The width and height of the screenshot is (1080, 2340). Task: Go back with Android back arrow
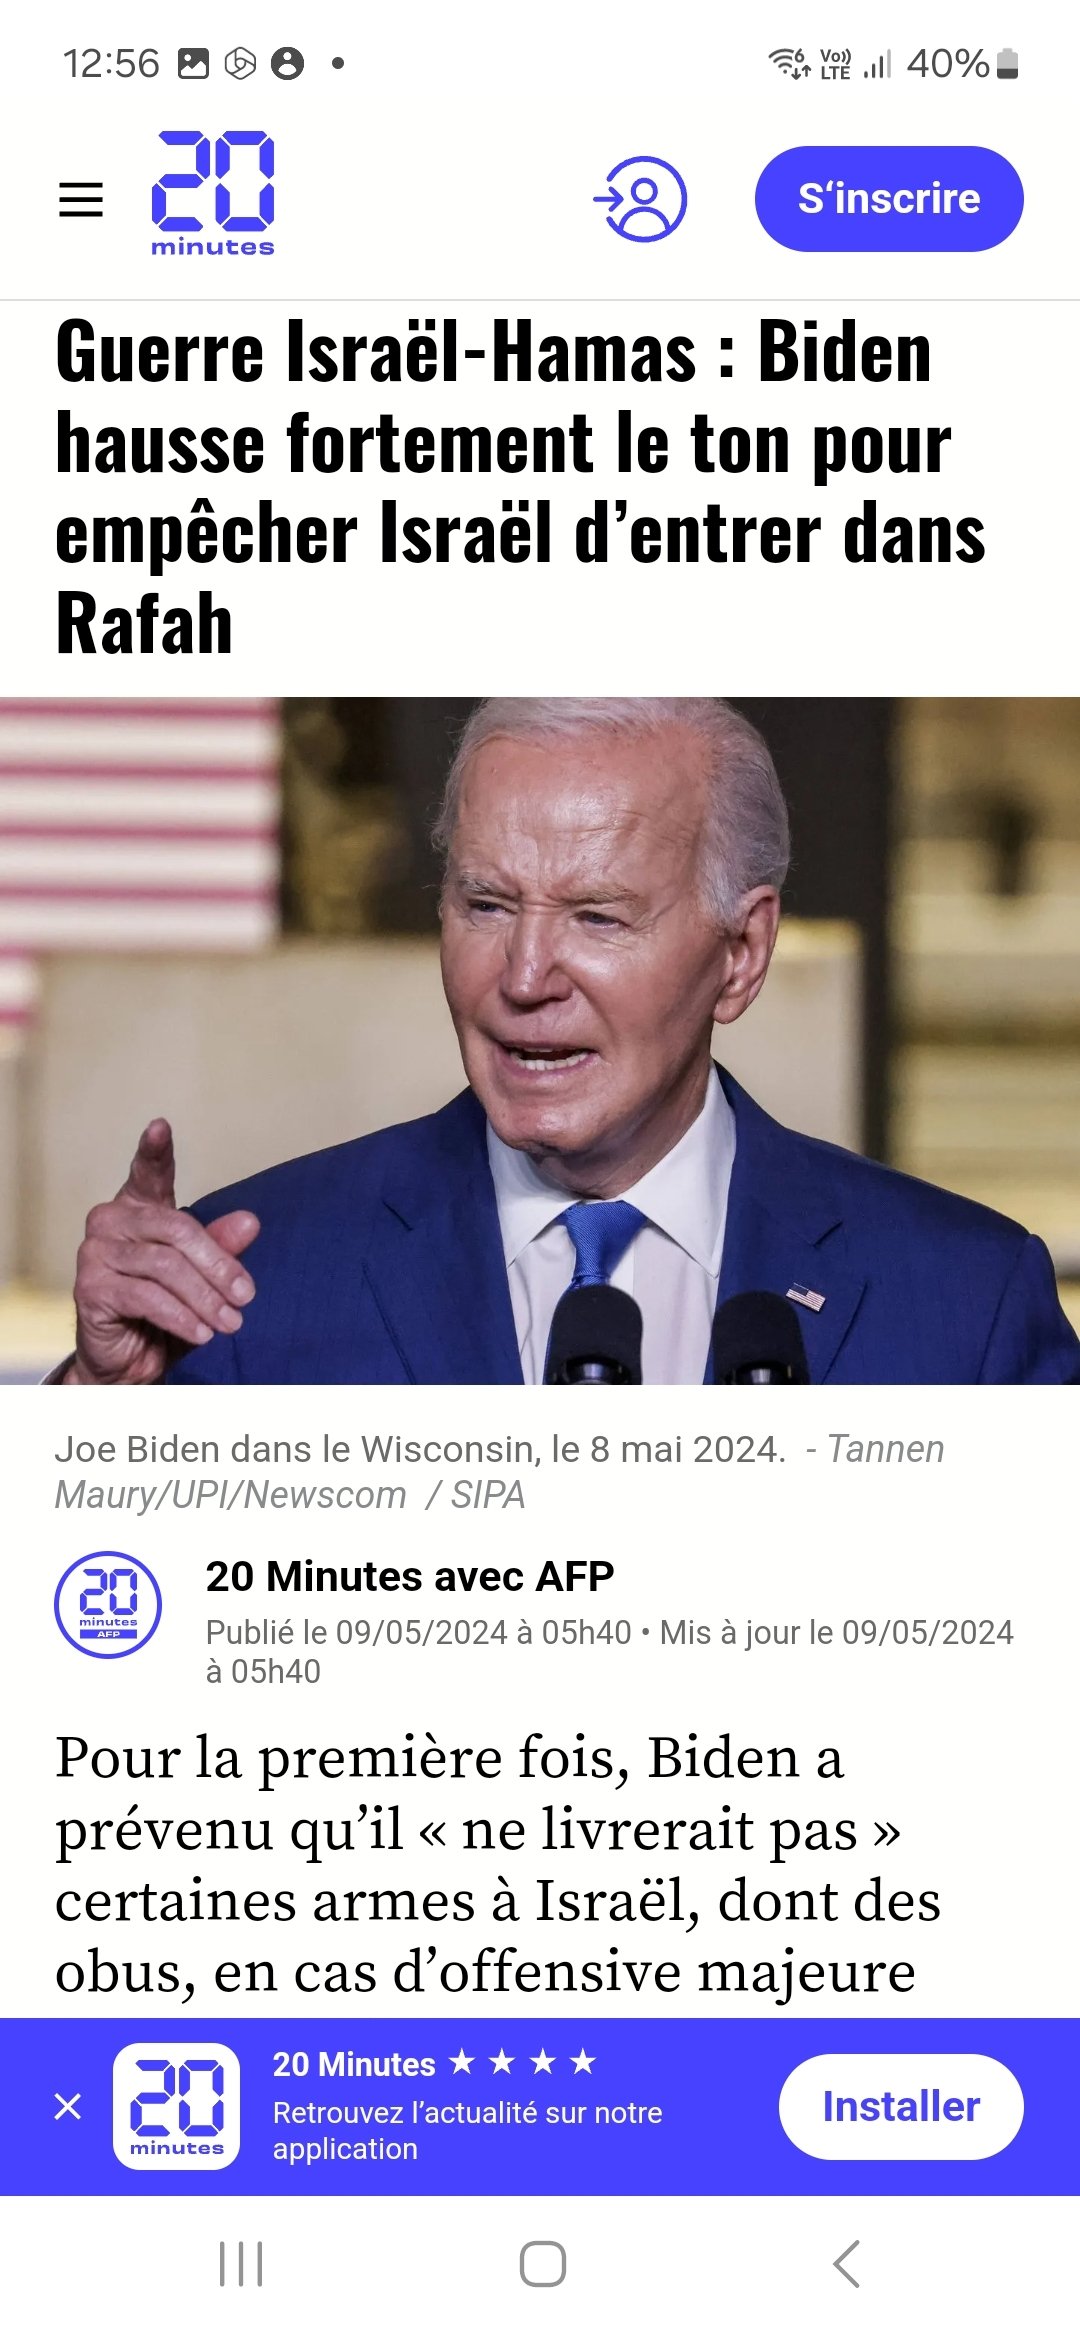pyautogui.click(x=846, y=2264)
